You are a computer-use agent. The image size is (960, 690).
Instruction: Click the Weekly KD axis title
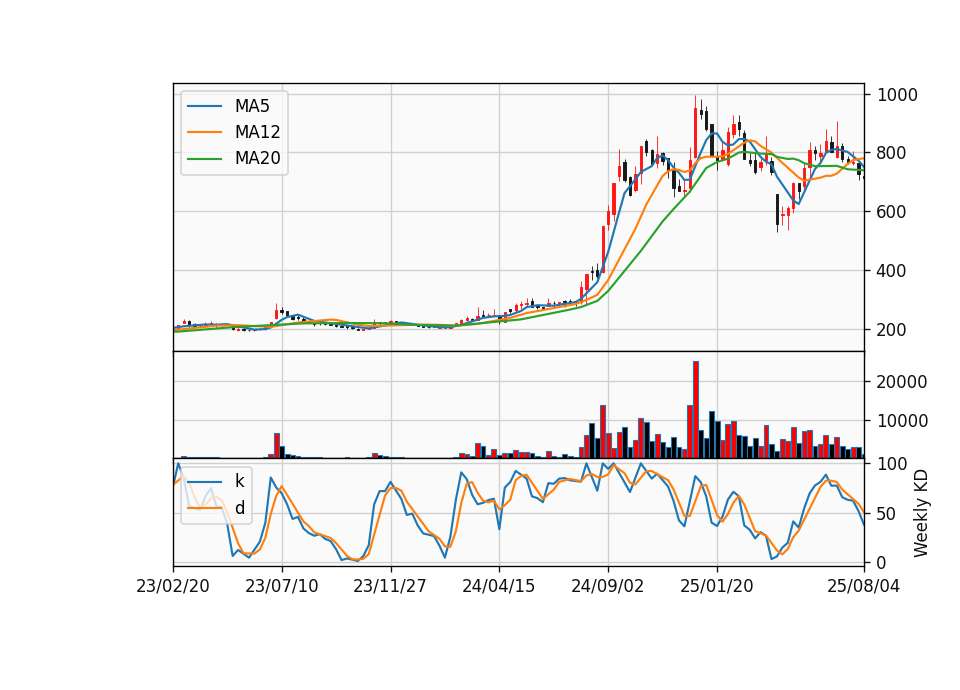pyautogui.click(x=921, y=513)
